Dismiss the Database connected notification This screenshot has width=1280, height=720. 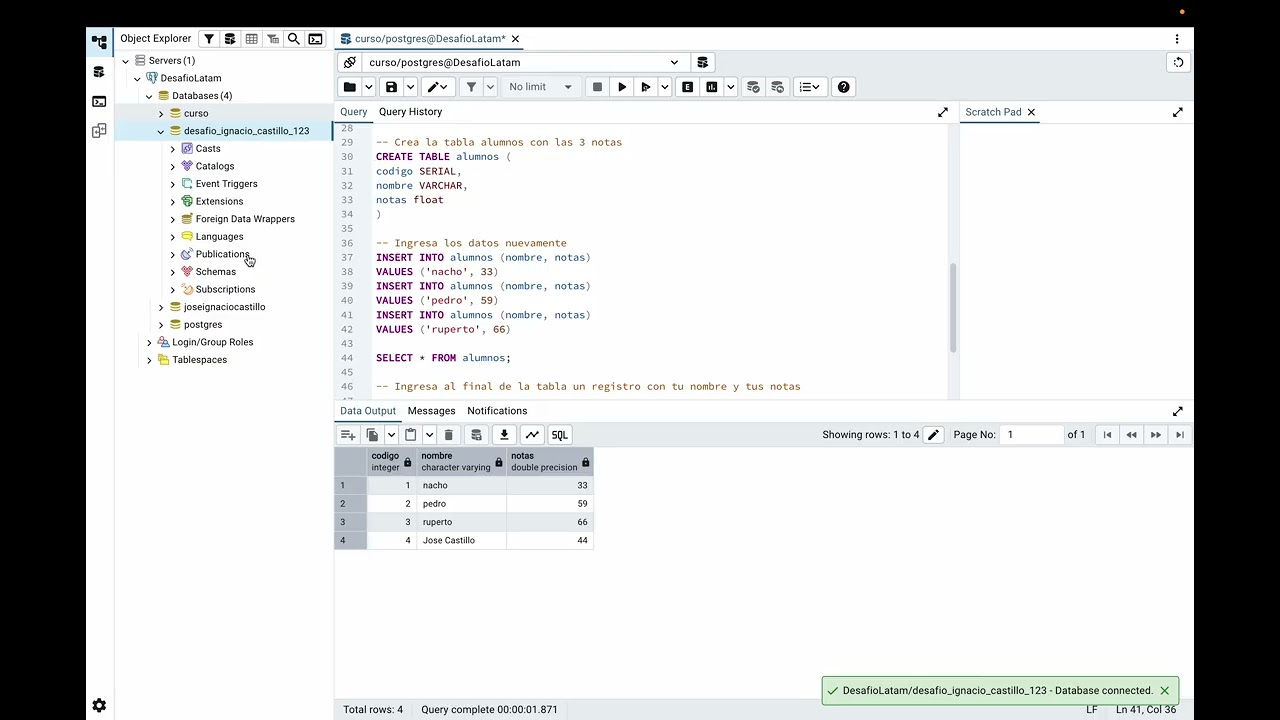1164,691
